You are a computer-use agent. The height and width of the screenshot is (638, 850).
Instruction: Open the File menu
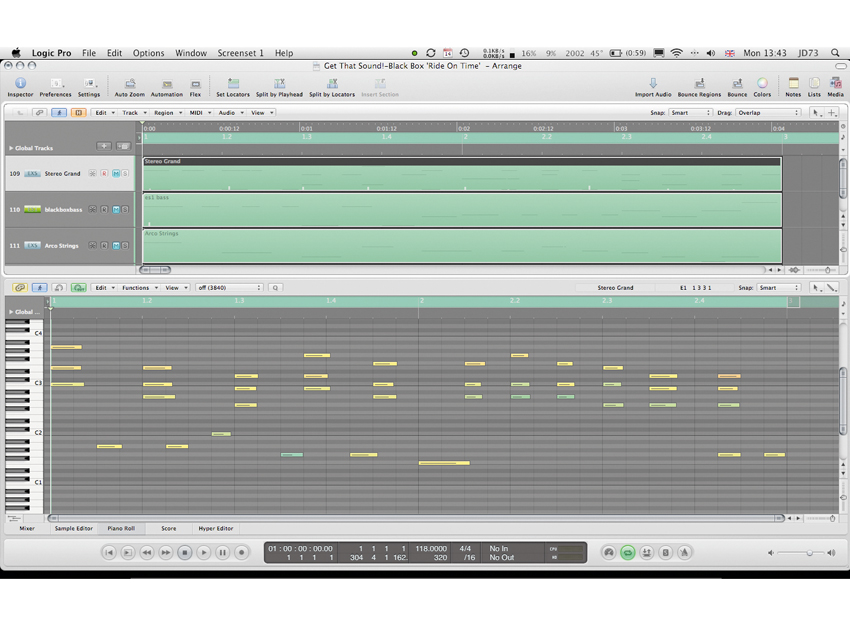[x=89, y=53]
